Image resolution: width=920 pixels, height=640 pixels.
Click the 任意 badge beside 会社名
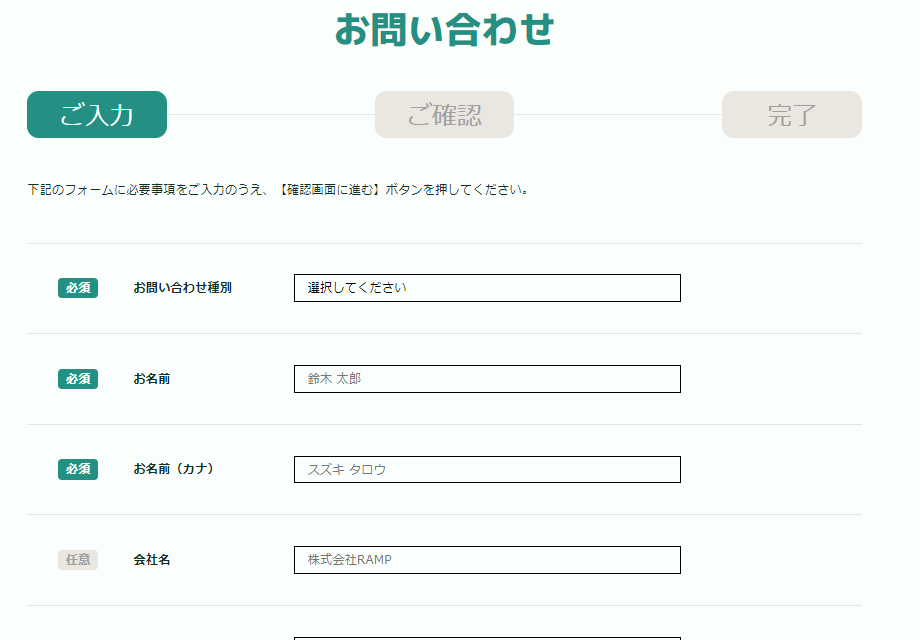pyautogui.click(x=78, y=560)
